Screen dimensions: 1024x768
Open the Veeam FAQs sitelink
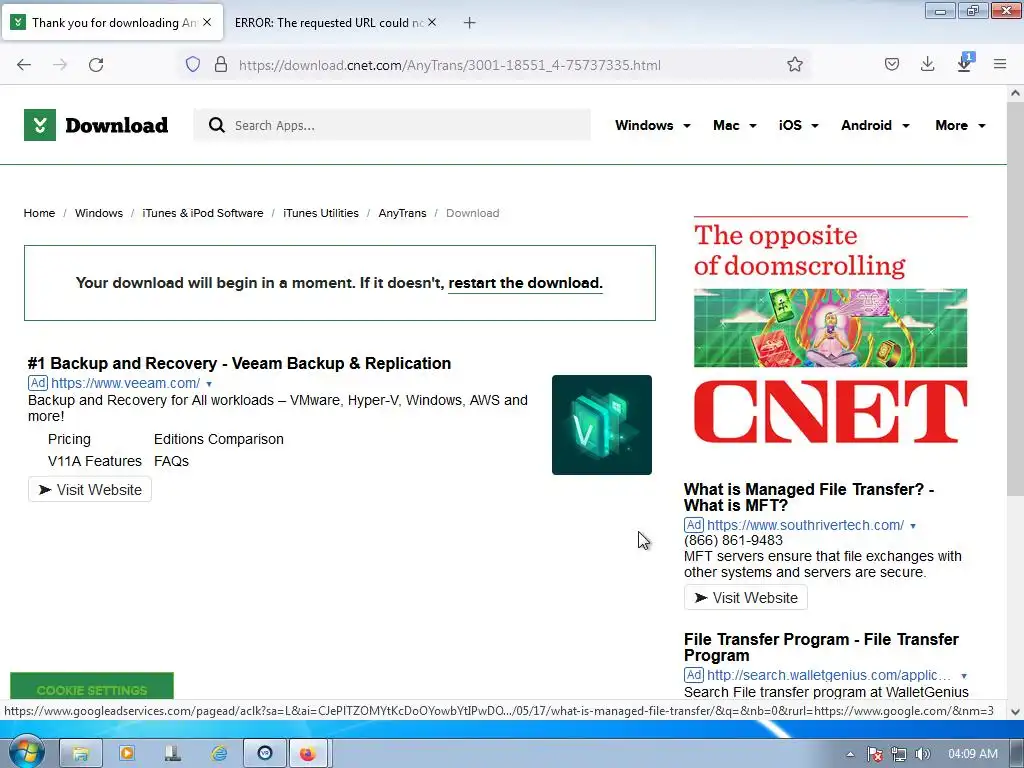click(171, 461)
